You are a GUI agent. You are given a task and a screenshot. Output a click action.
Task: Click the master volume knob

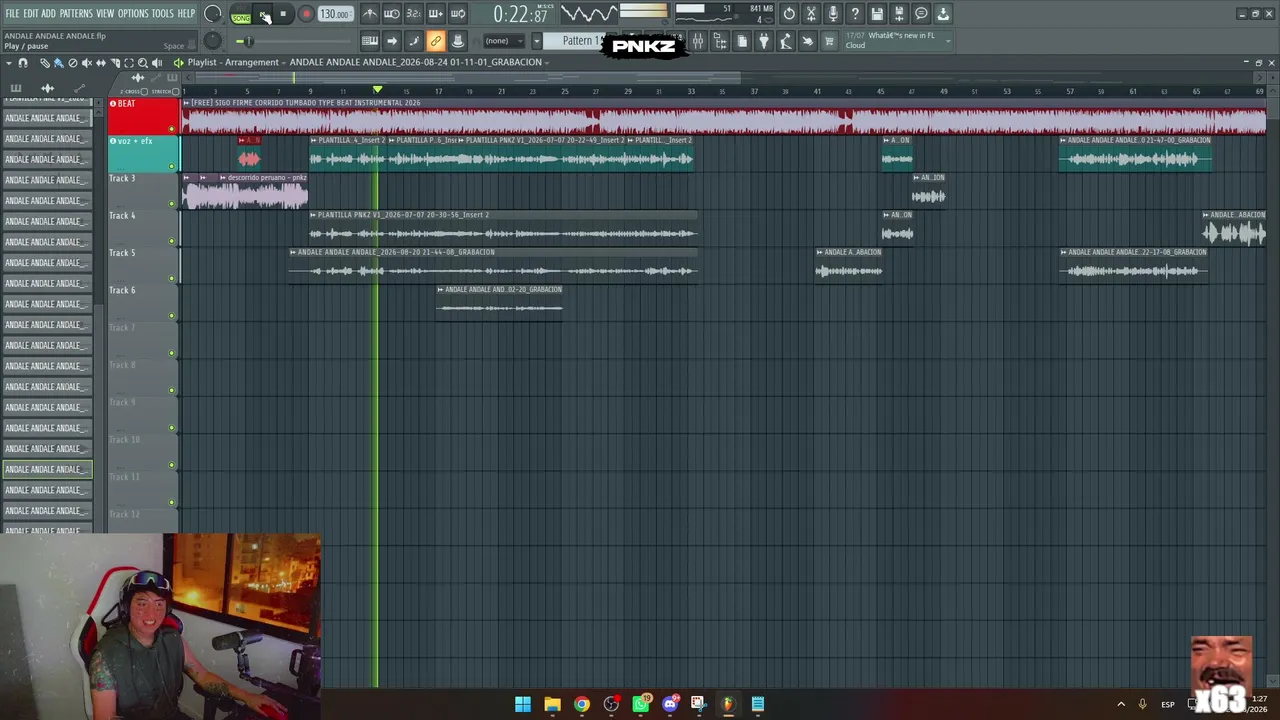point(213,14)
